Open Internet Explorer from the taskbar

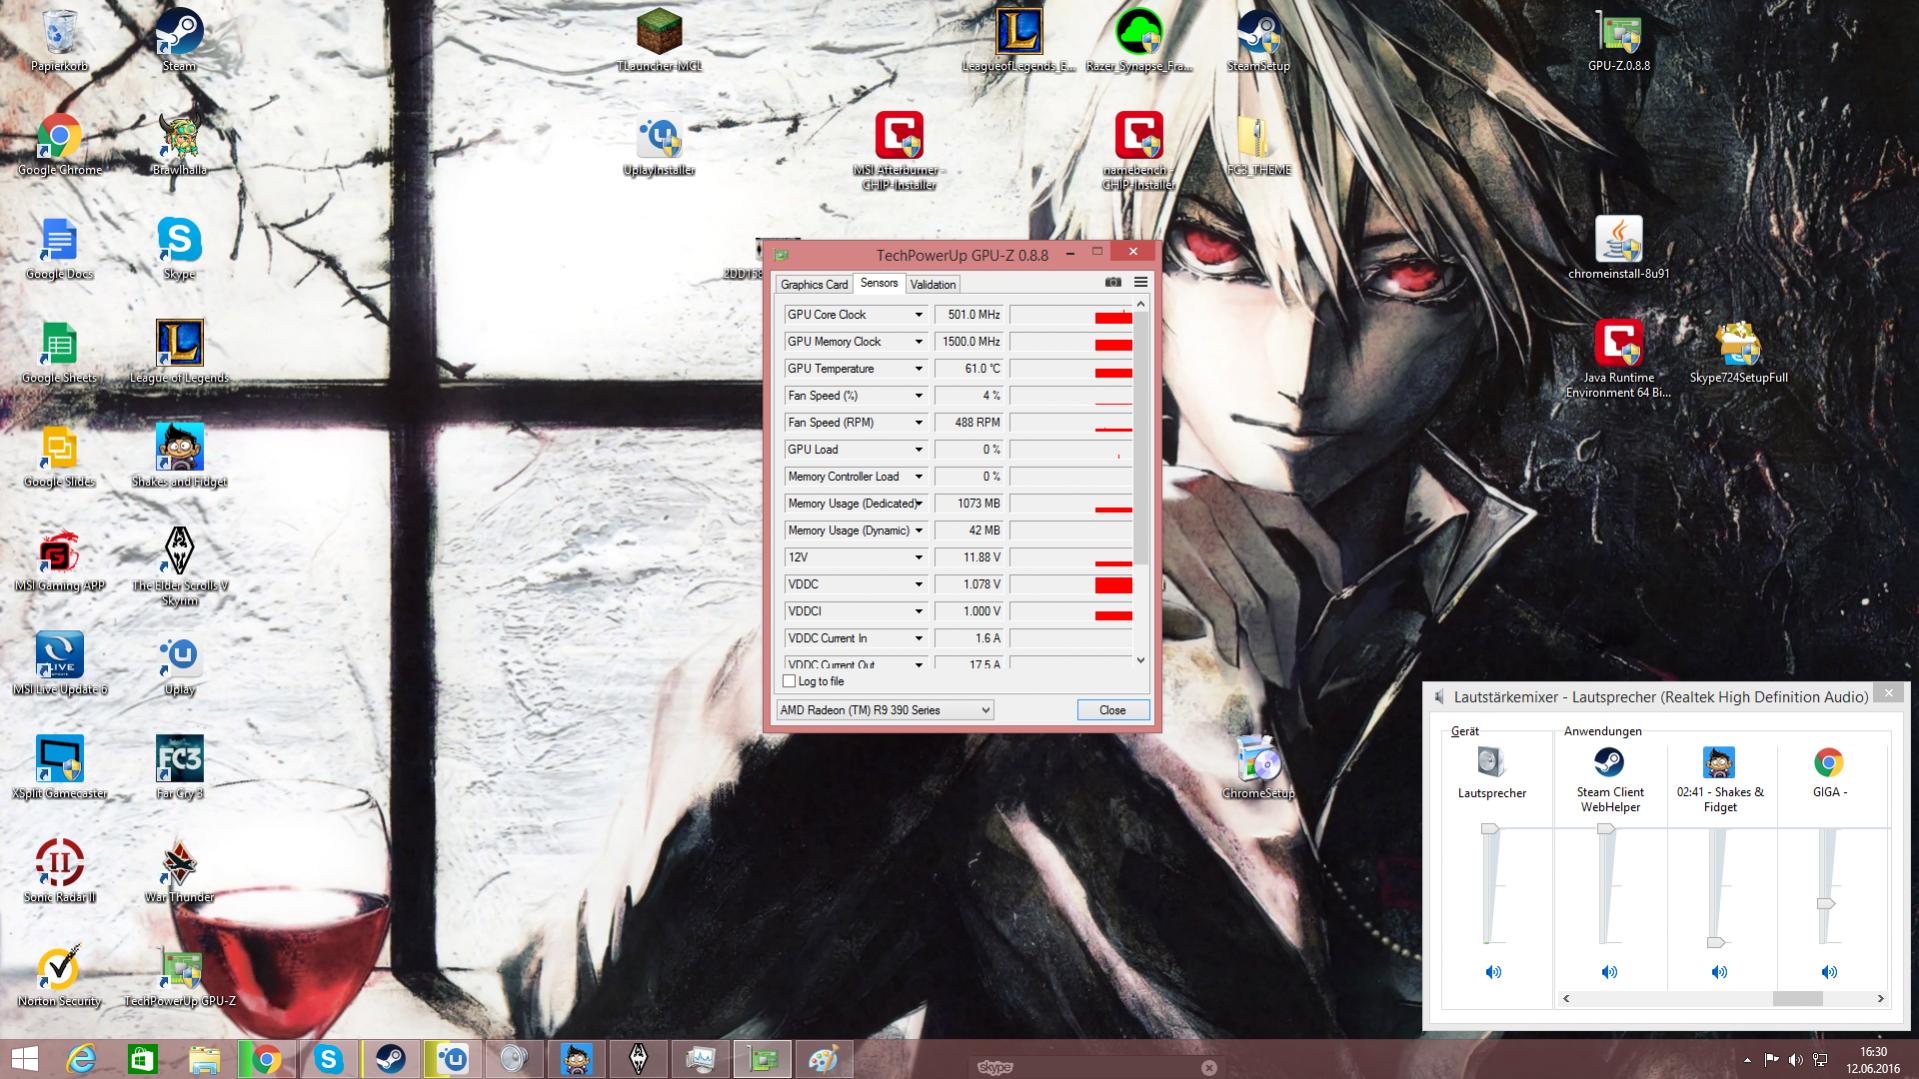tap(81, 1059)
